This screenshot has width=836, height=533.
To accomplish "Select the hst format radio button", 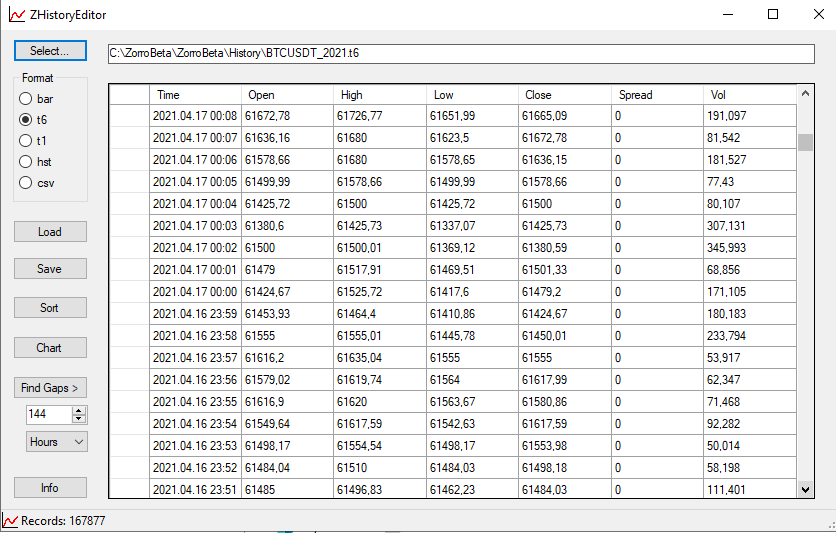I will coord(26,161).
